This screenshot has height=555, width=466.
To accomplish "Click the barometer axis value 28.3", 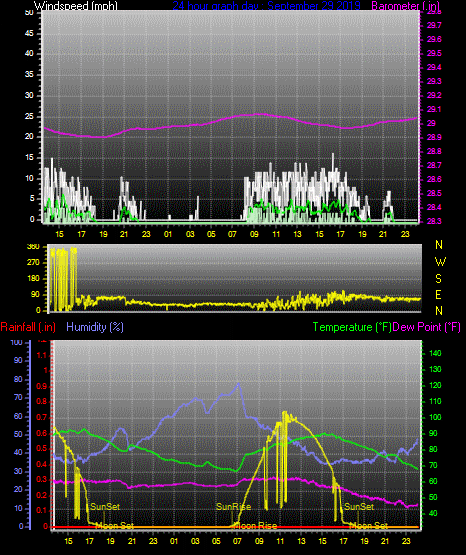I will point(434,221).
